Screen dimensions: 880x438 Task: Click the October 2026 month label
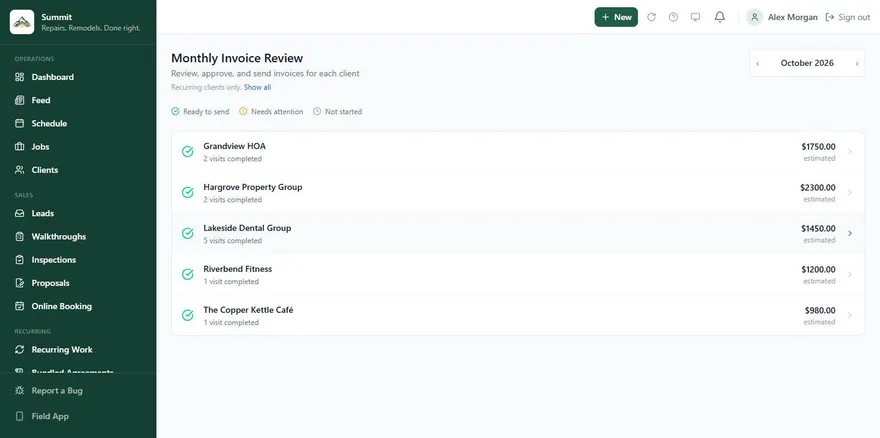coord(807,63)
